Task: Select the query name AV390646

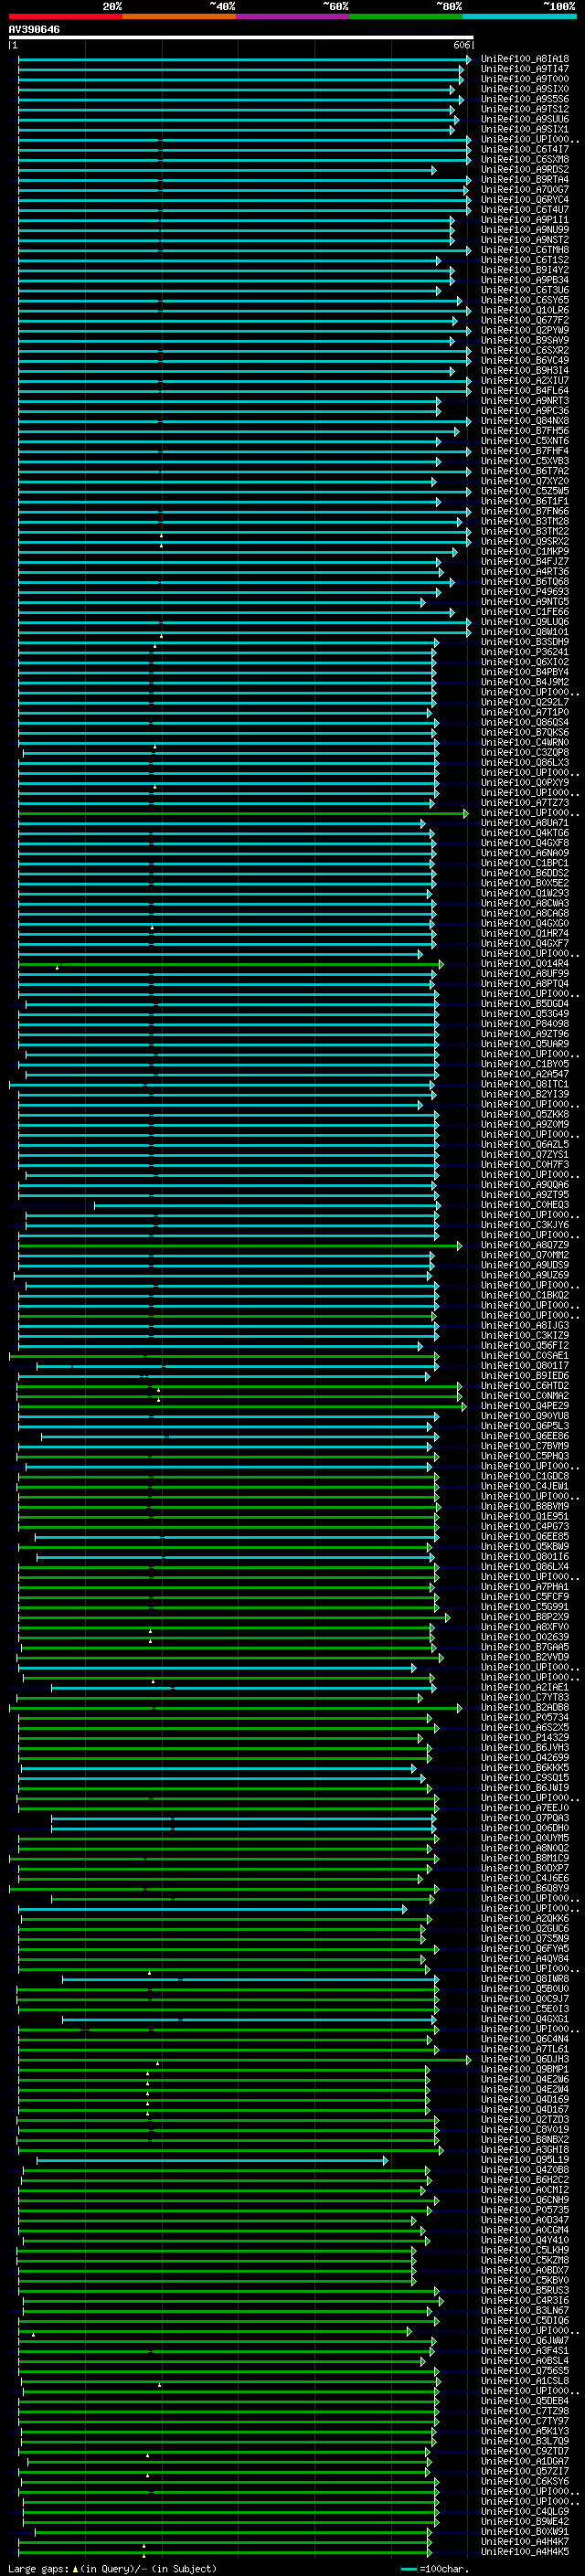Action: click(34, 29)
